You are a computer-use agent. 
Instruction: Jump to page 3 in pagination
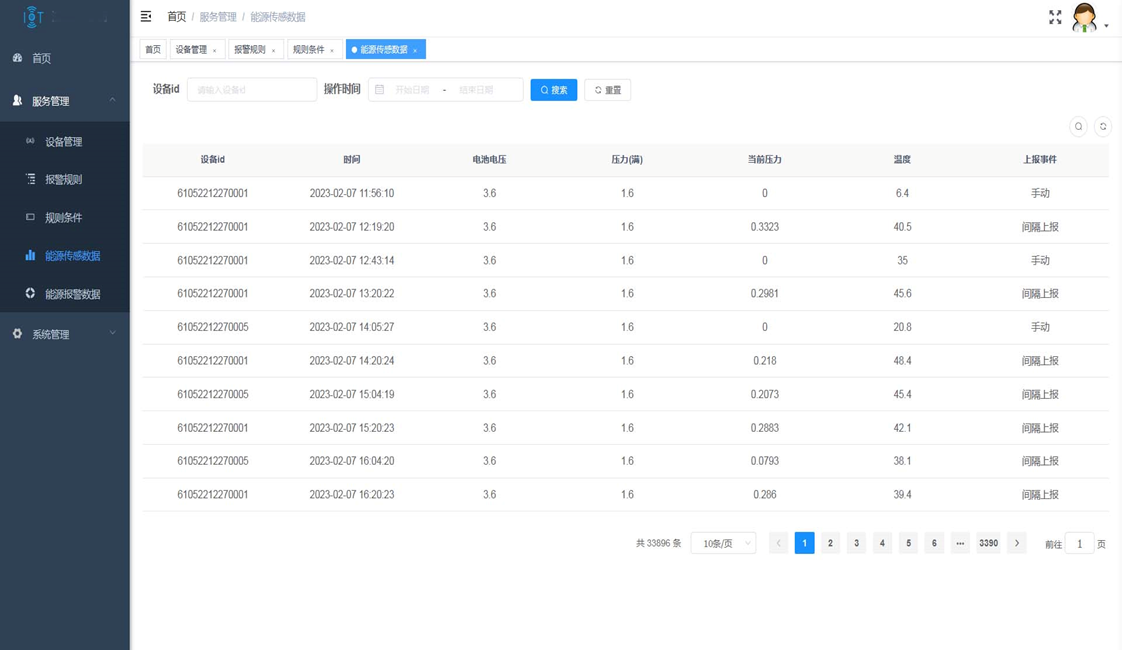tap(856, 543)
